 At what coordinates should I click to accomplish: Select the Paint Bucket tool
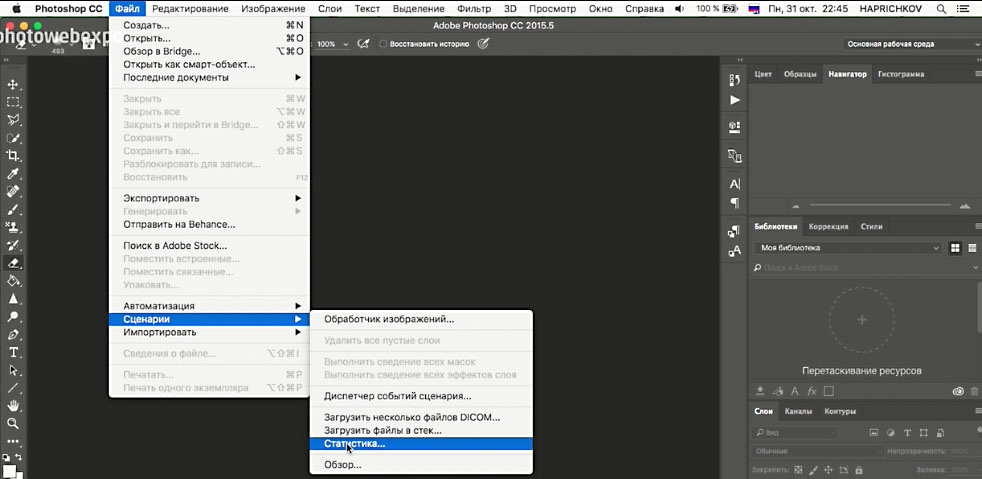(x=13, y=281)
